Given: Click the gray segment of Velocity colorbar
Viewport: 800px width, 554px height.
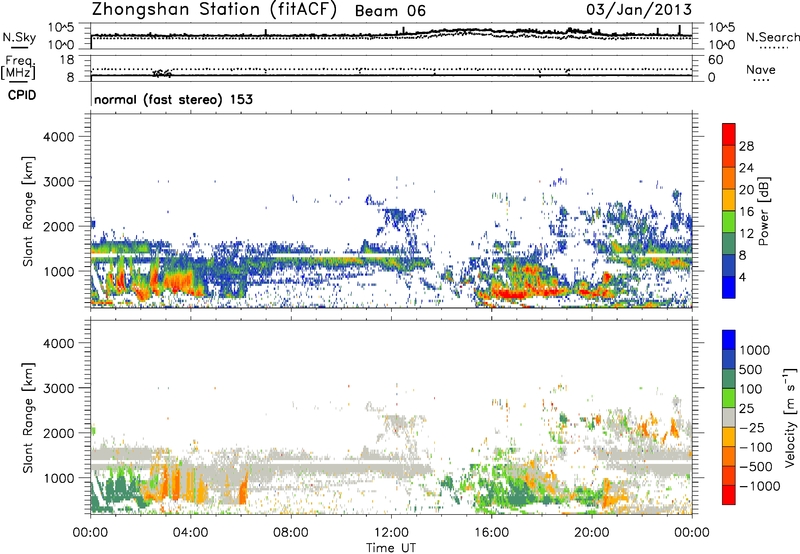Looking at the screenshot, I should point(729,418).
